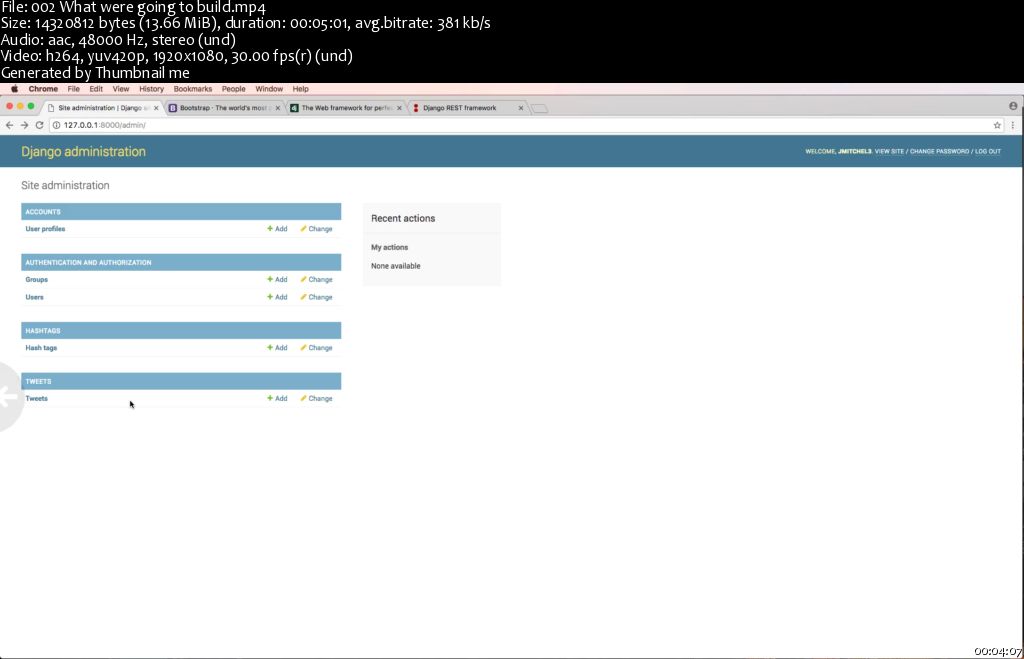Open the Tweets model link
This screenshot has width=1024, height=659.
pyautogui.click(x=37, y=398)
